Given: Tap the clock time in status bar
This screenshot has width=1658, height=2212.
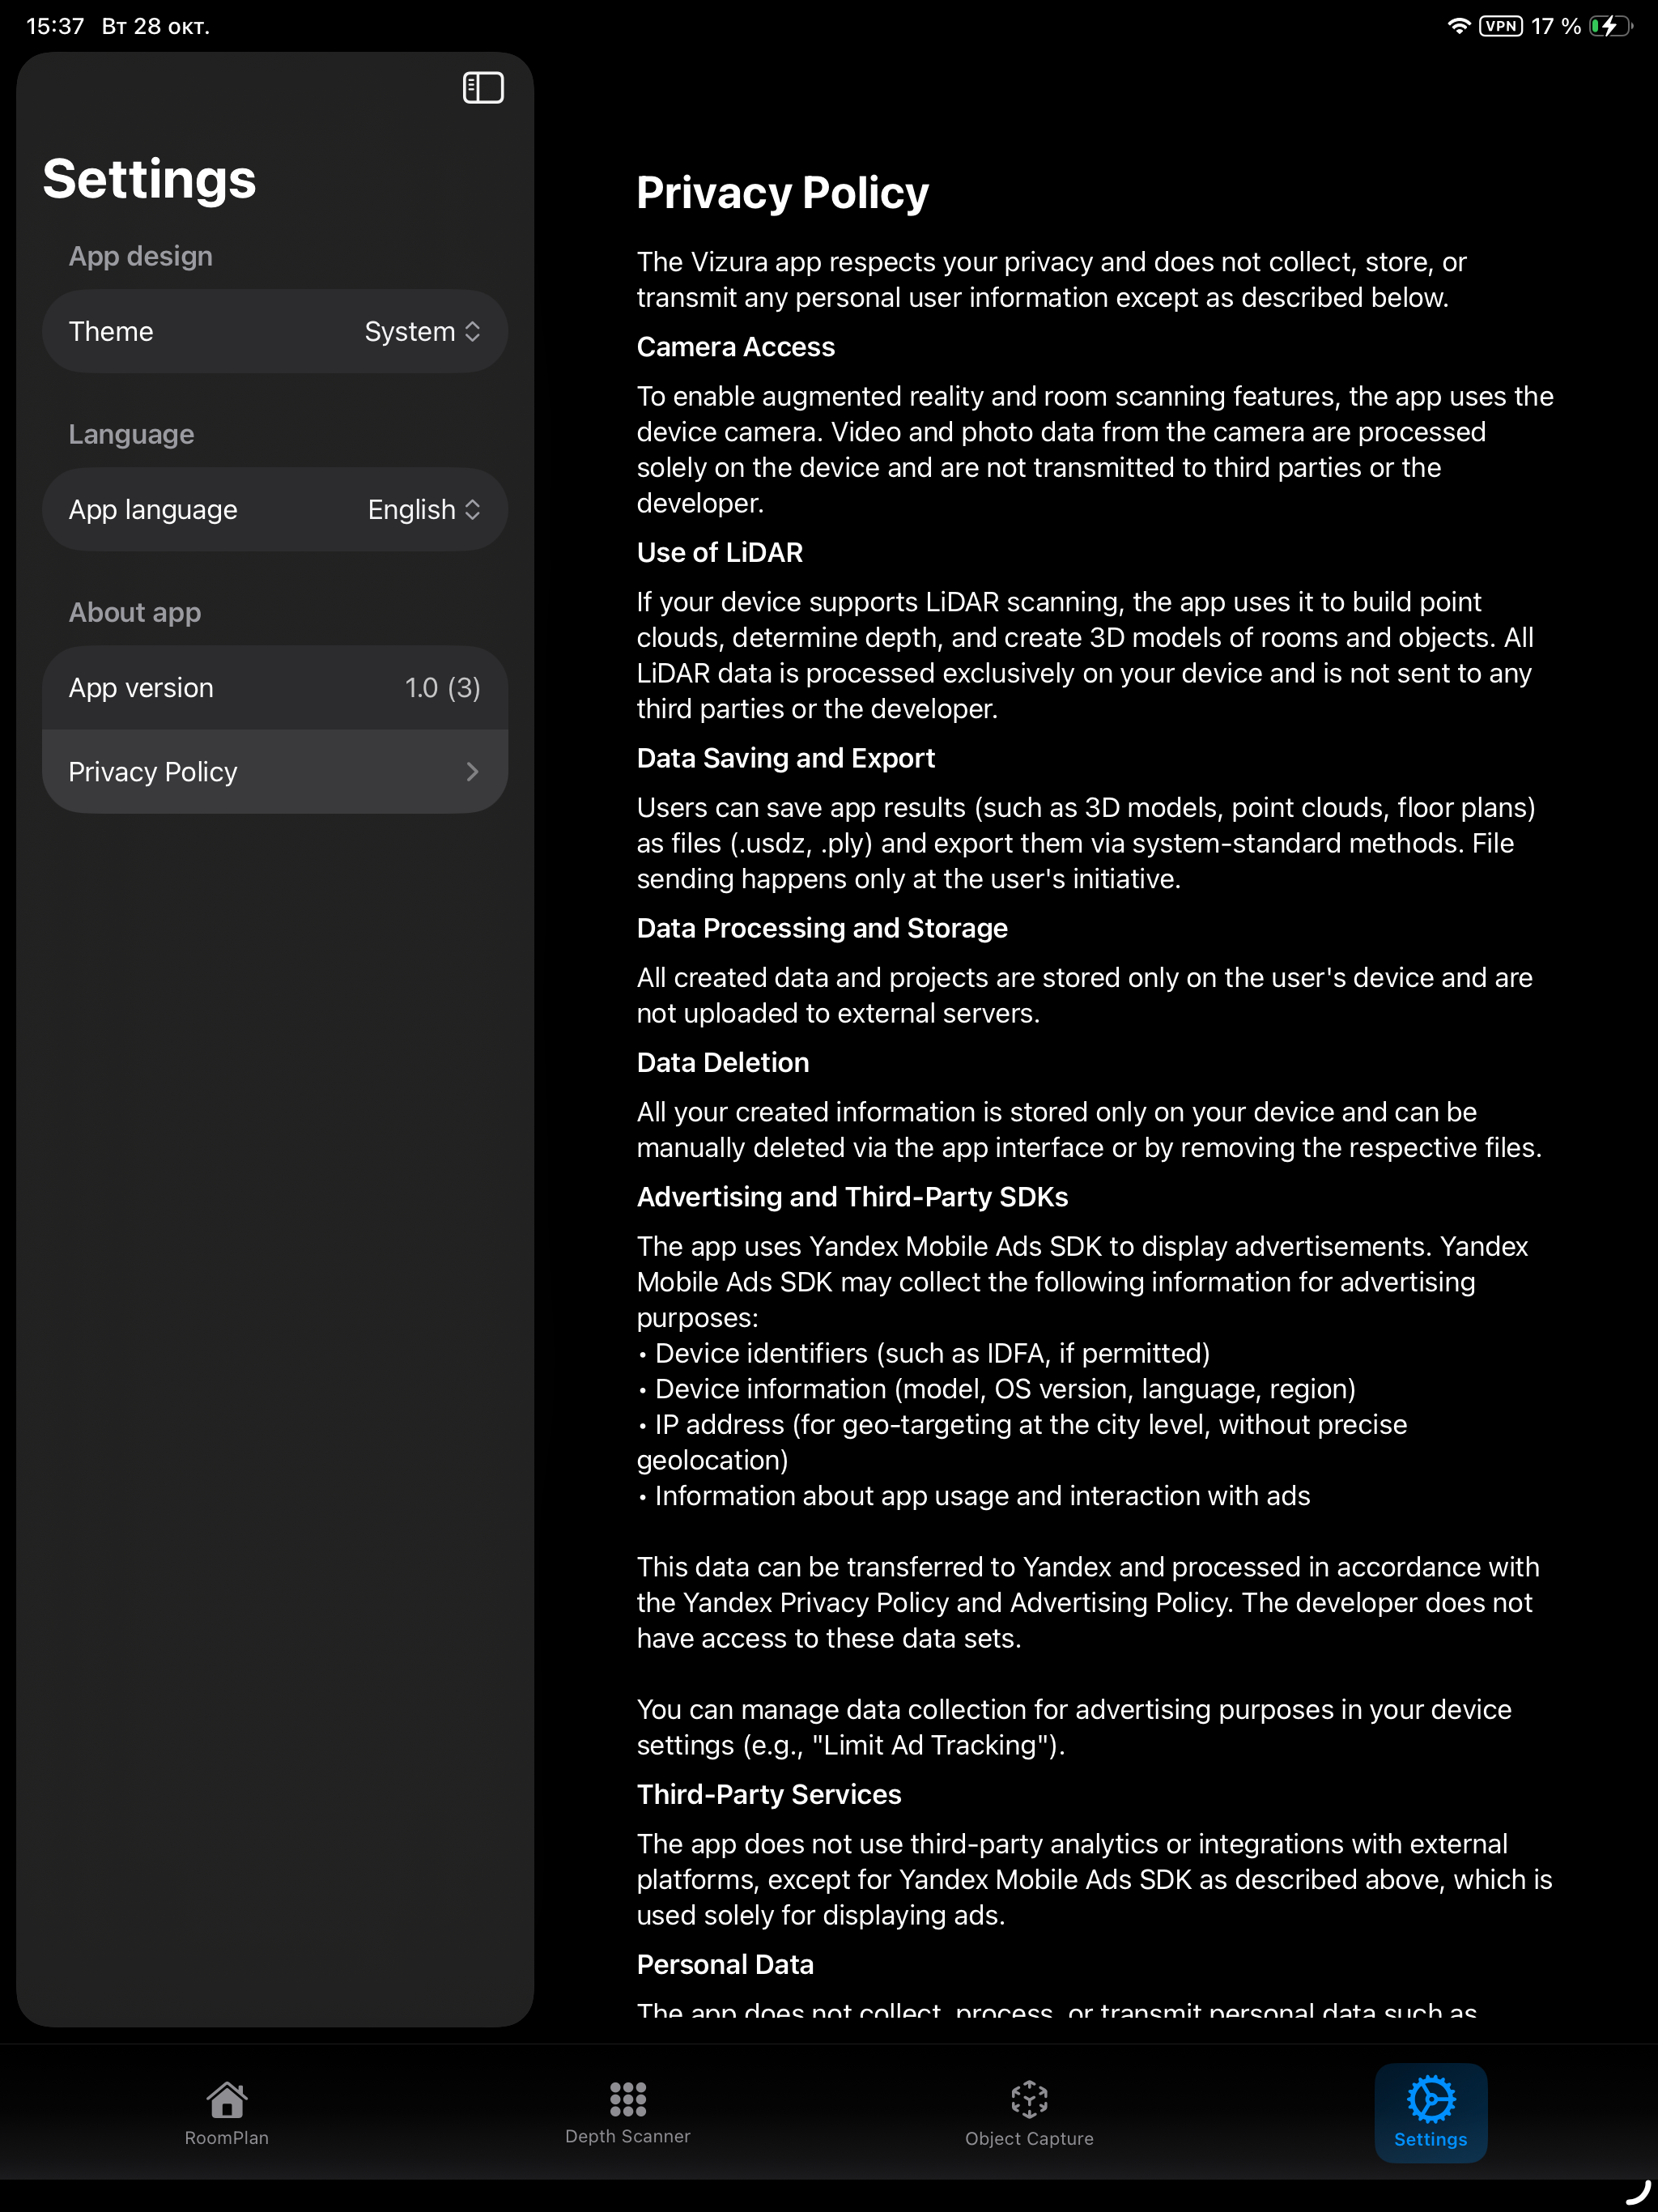Looking at the screenshot, I should [55, 26].
